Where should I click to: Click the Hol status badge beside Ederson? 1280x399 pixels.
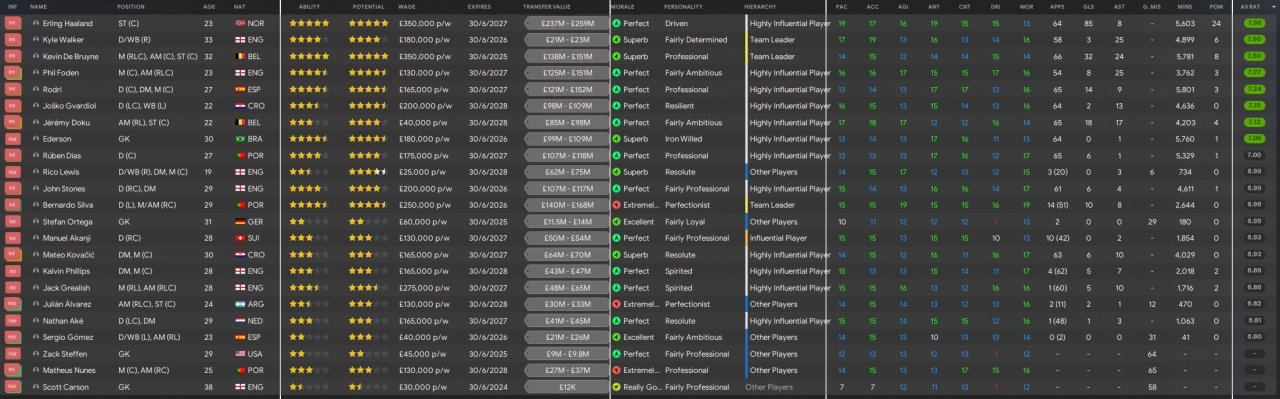click(x=13, y=139)
